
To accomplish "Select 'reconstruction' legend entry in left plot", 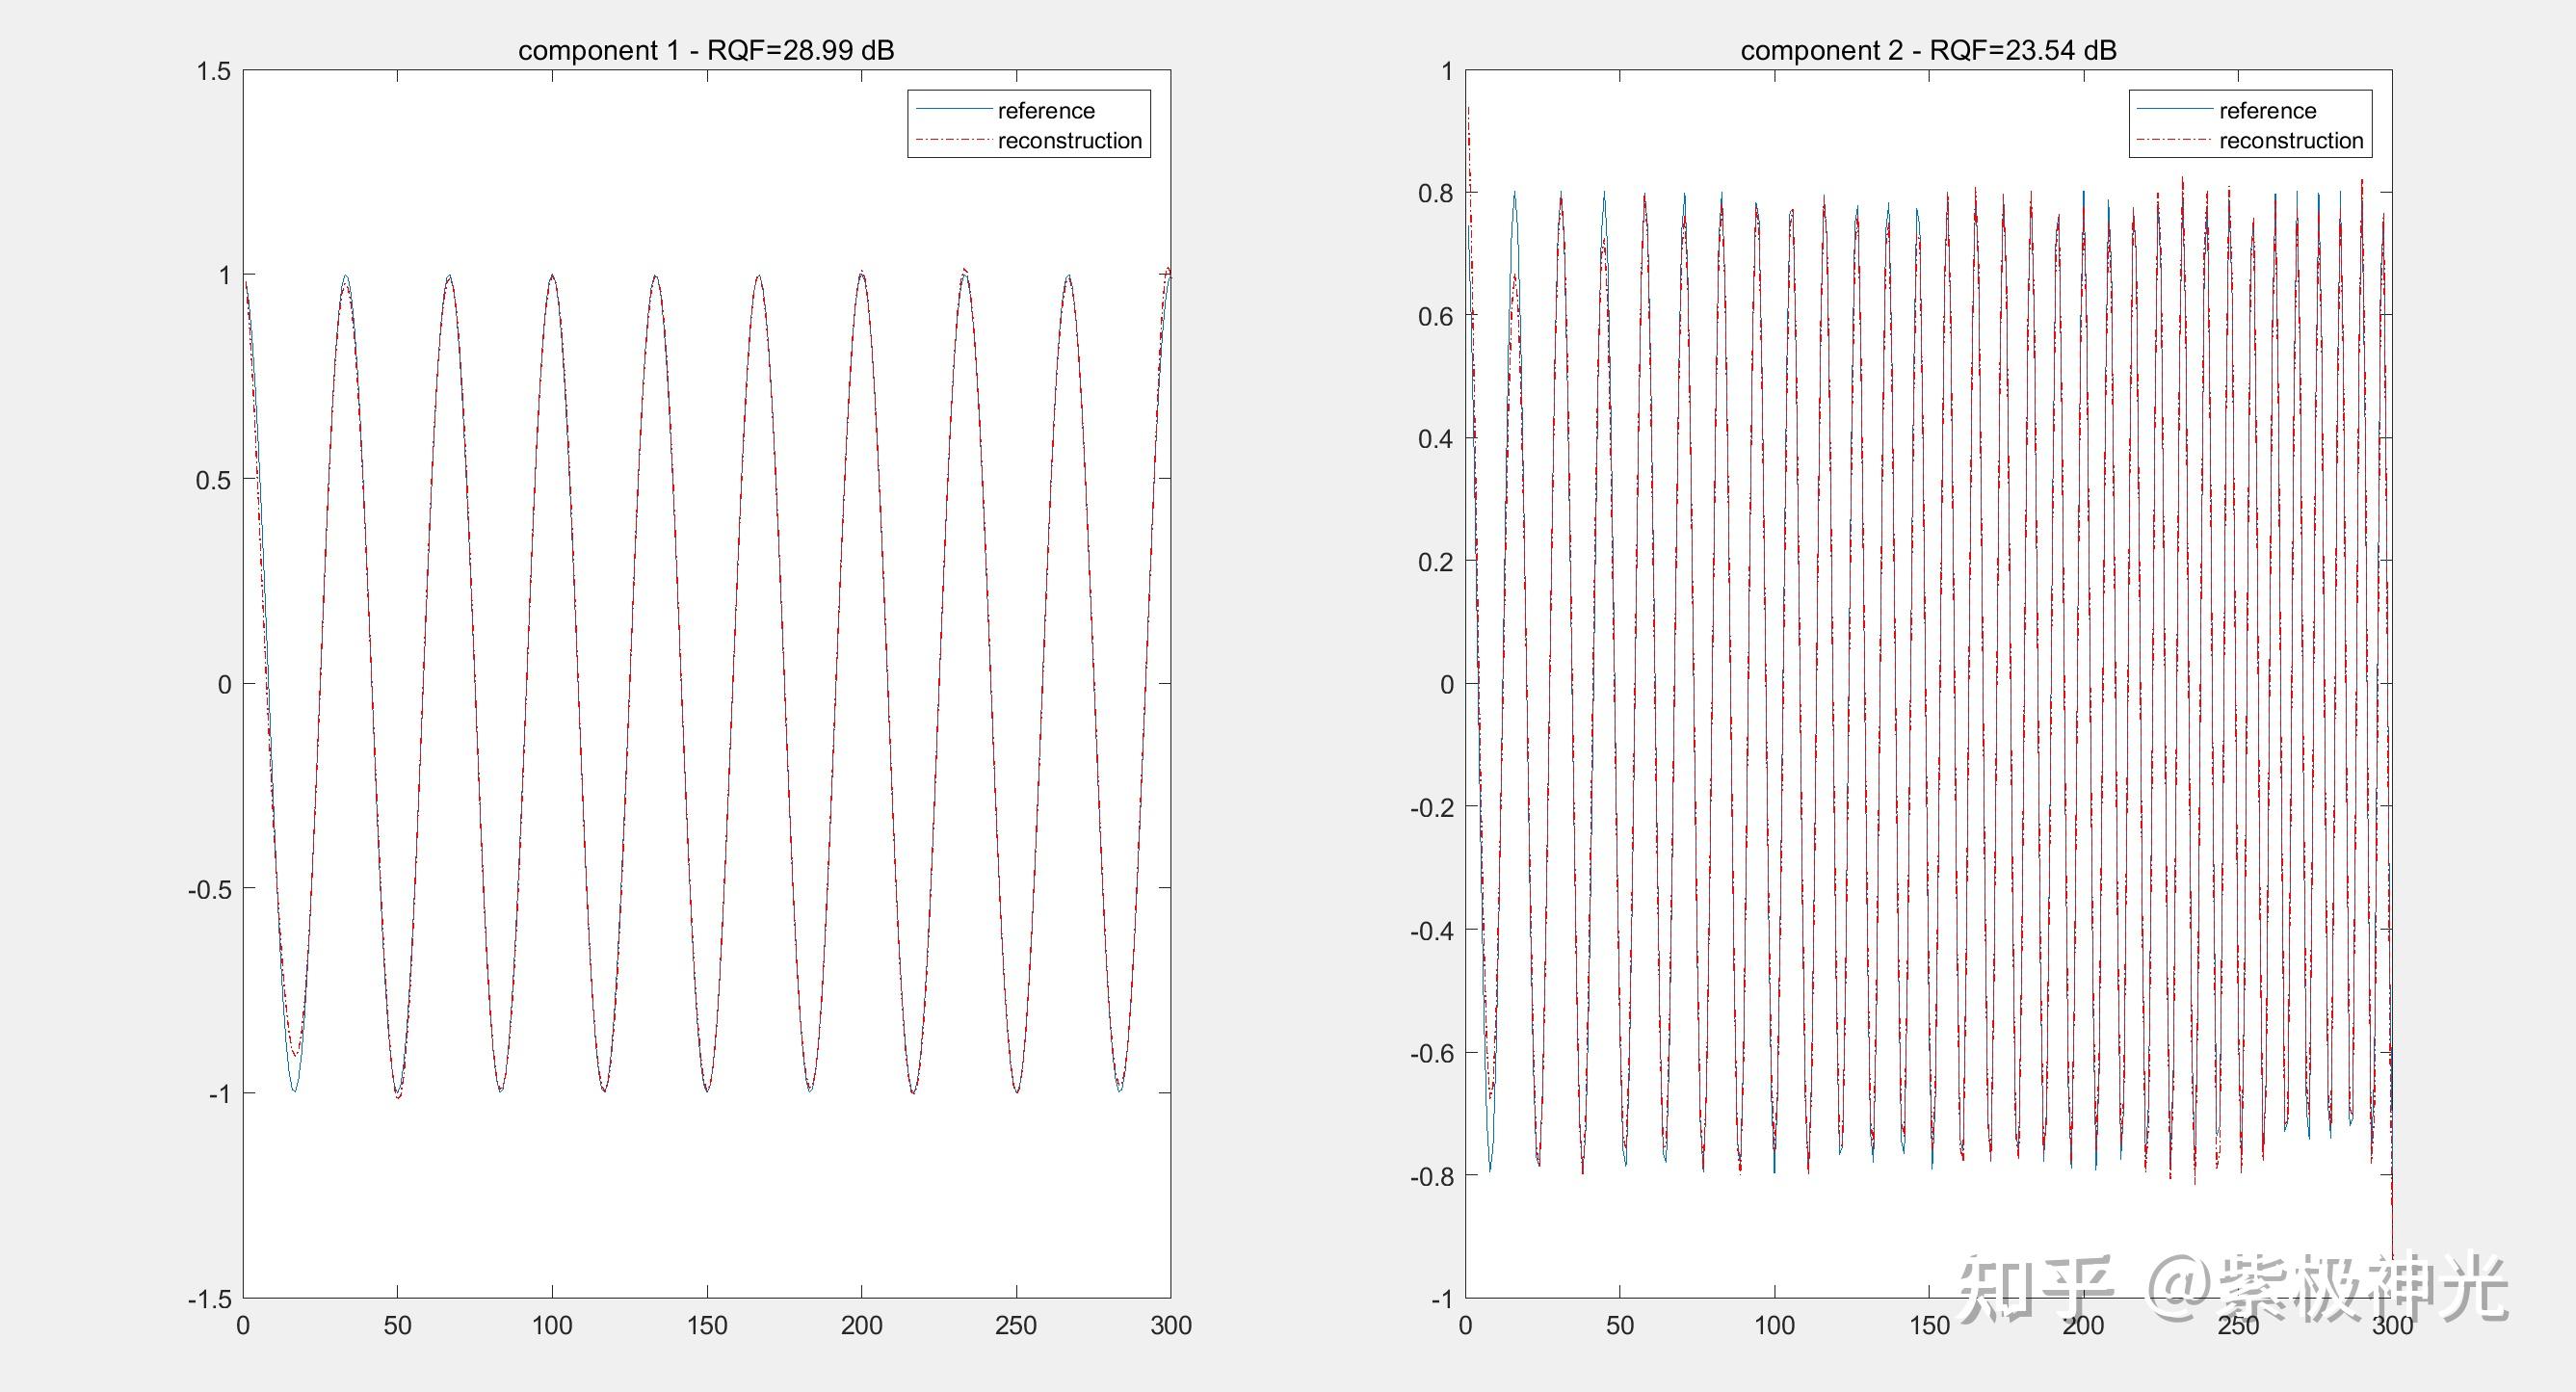I will coord(1069,141).
